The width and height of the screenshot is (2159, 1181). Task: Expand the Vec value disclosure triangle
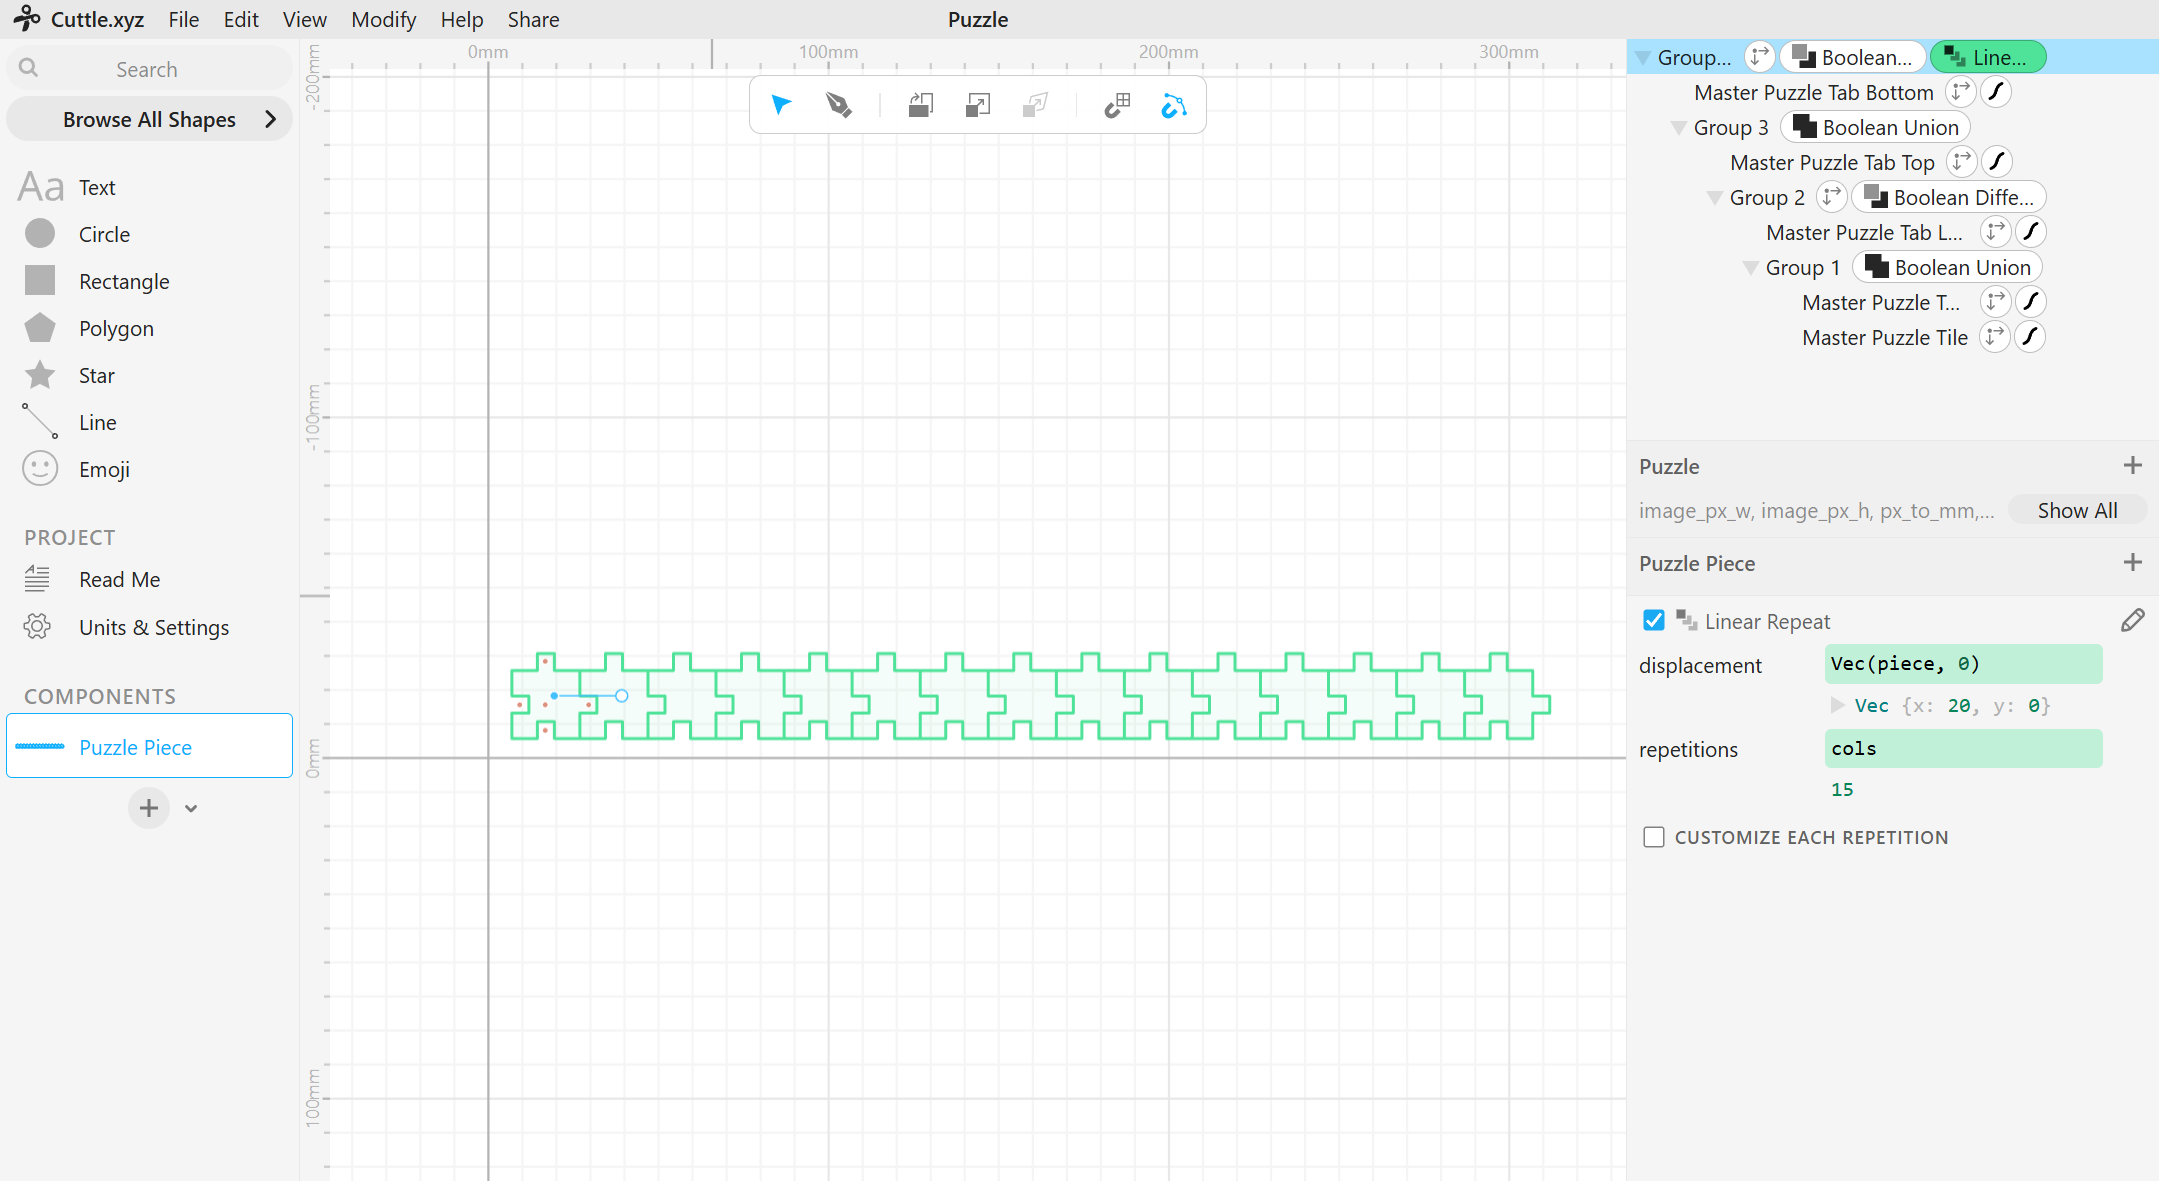click(1838, 705)
